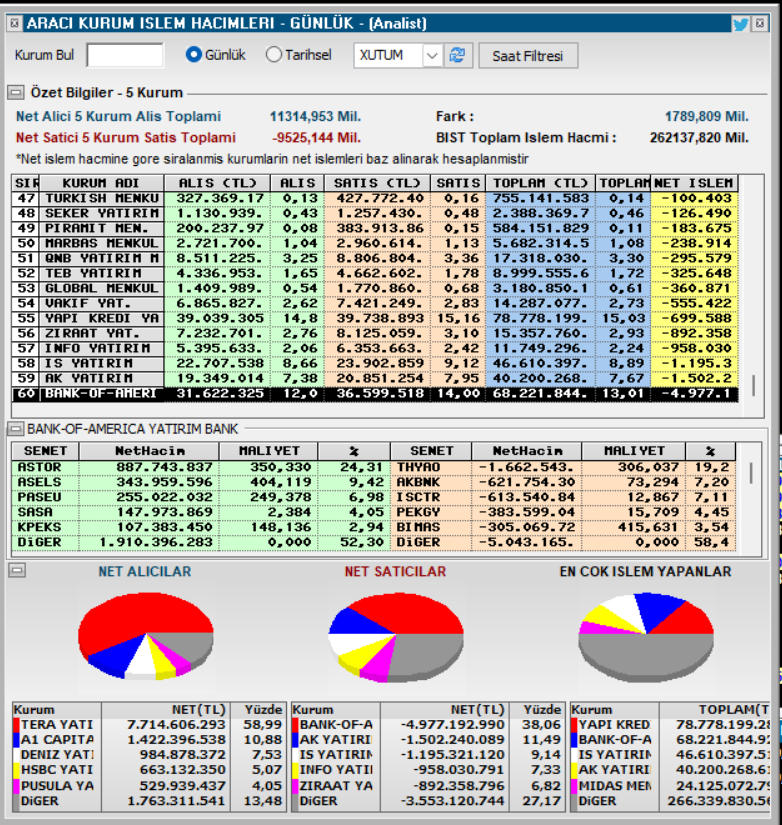Viewport: 782px width, 825px height.
Task: Click ASTOR in the buy list
Action: pyautogui.click(x=39, y=467)
